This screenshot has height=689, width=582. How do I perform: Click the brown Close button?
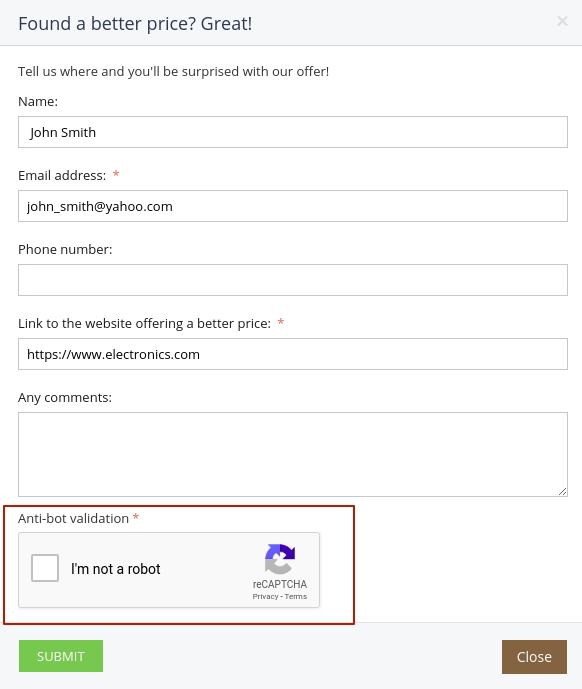coord(534,657)
